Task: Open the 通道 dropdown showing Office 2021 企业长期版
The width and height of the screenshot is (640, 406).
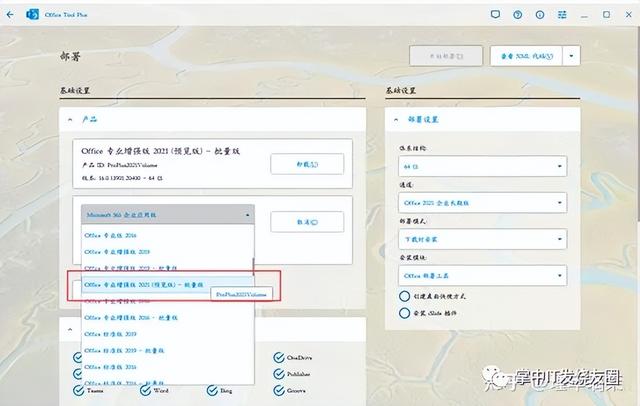Action: (x=482, y=203)
